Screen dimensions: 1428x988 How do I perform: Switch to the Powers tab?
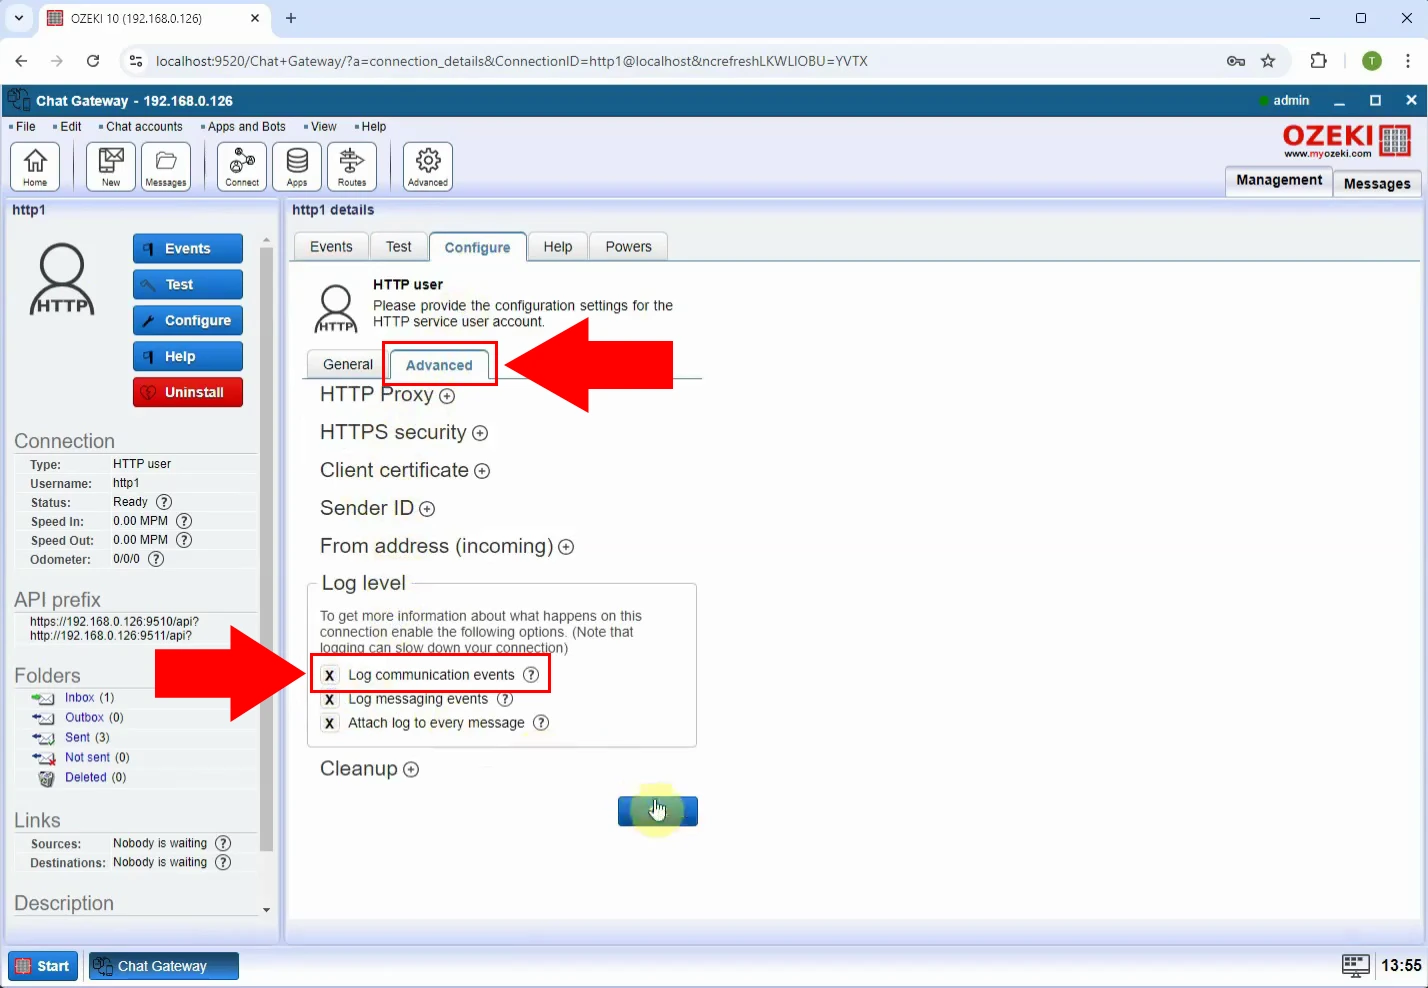(628, 247)
